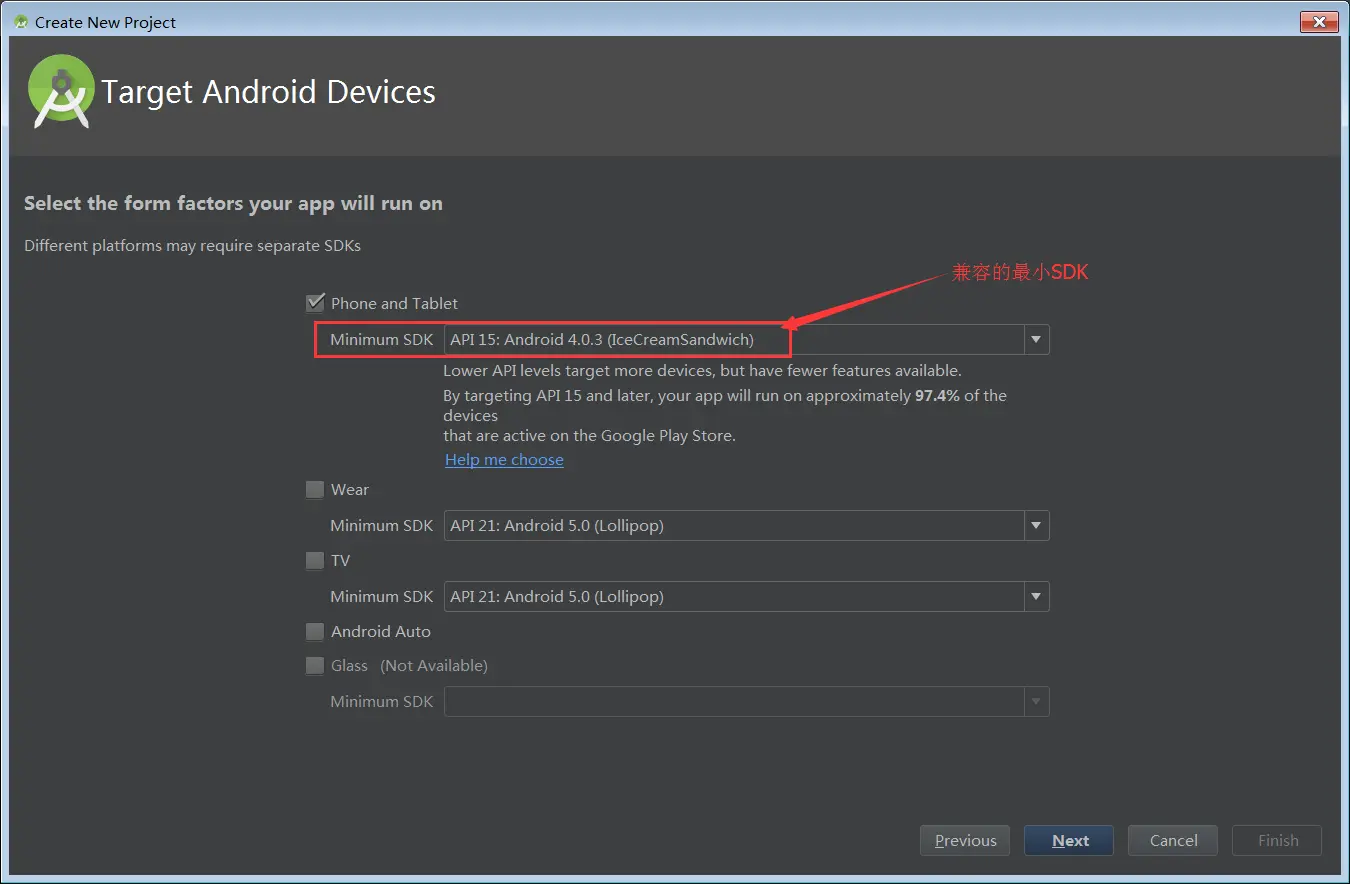1350x884 pixels.
Task: Open the Help me choose link
Action: coord(504,460)
